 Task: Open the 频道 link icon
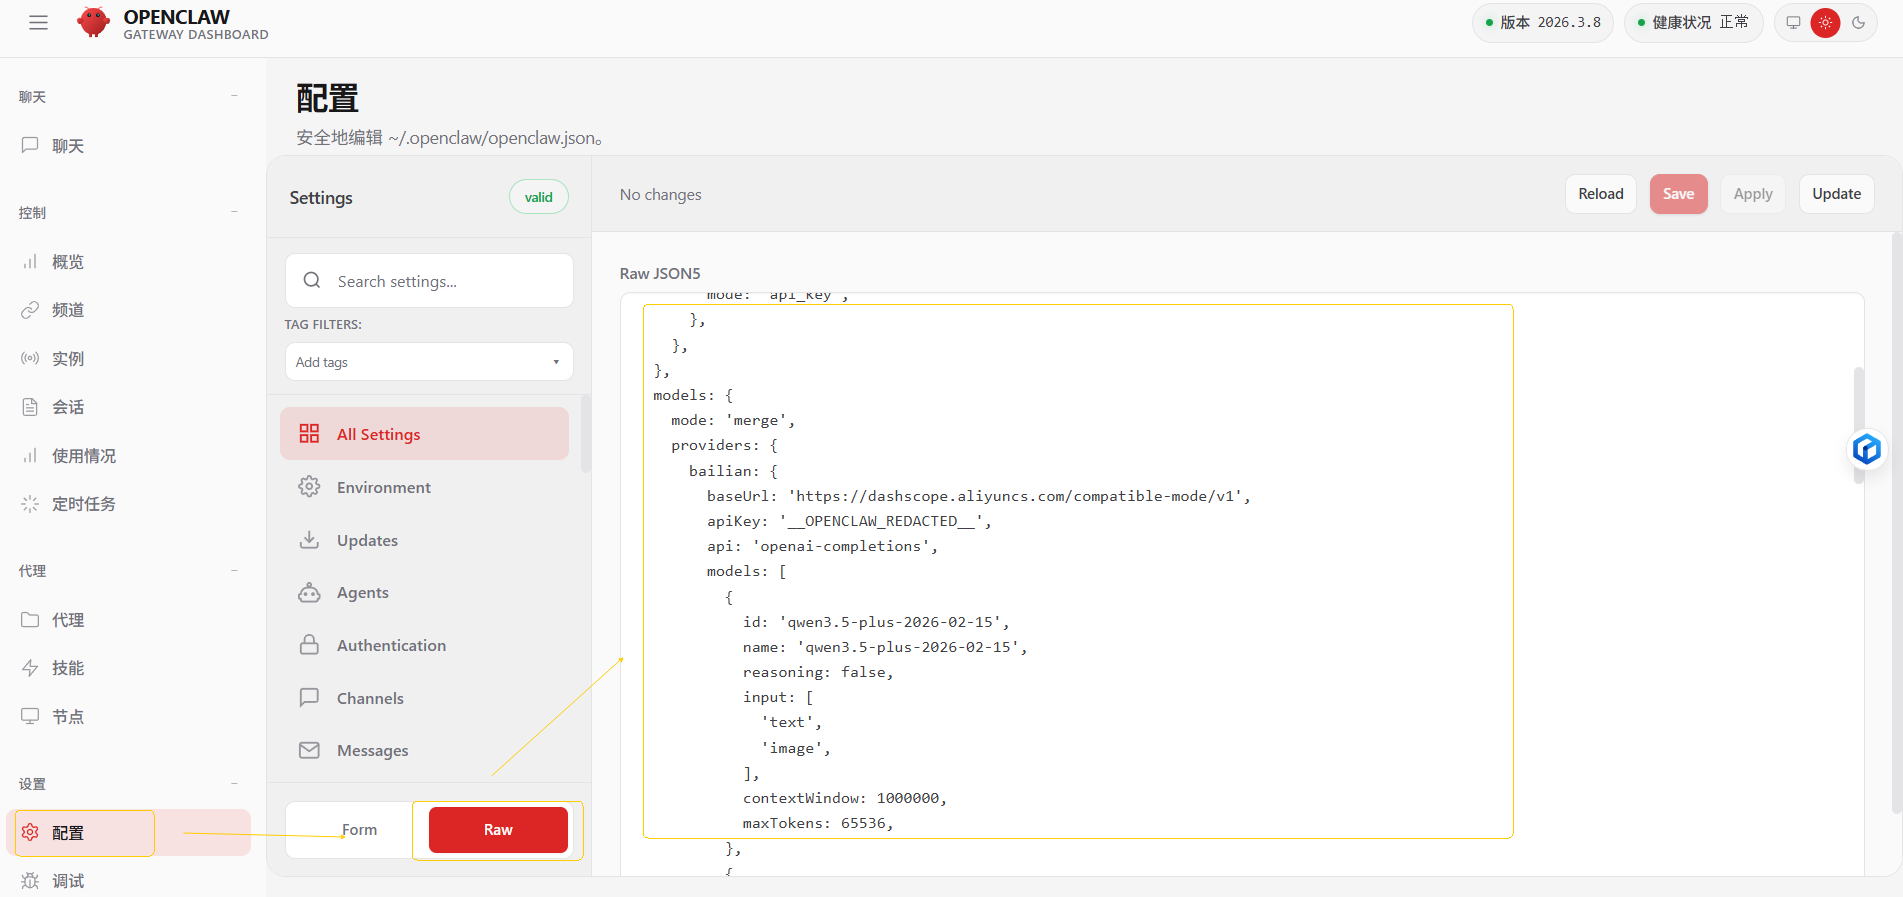coord(30,310)
